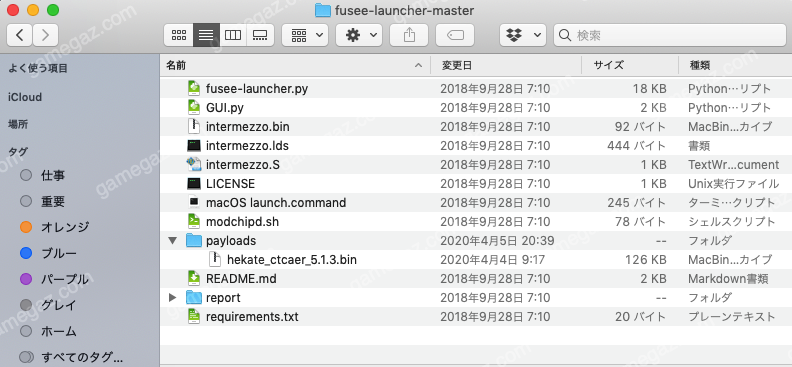The image size is (792, 367).
Task: Click the LICENSE file name
Action: [x=230, y=184]
